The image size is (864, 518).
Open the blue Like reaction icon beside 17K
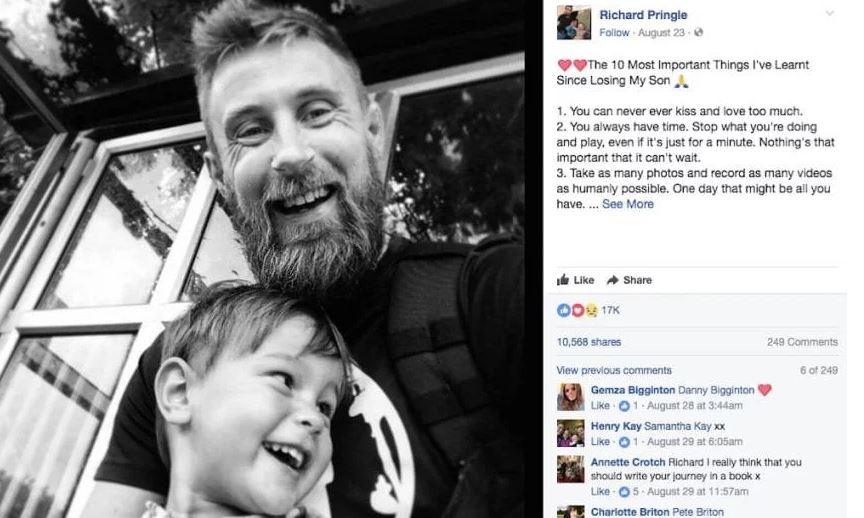[563, 310]
